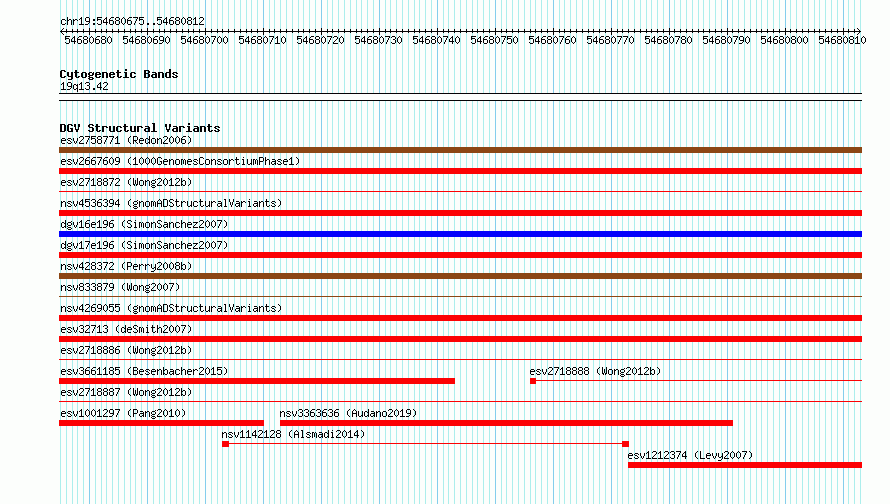Select the red esv32713 variant bar
The width and height of the screenshot is (890, 504).
[460, 339]
